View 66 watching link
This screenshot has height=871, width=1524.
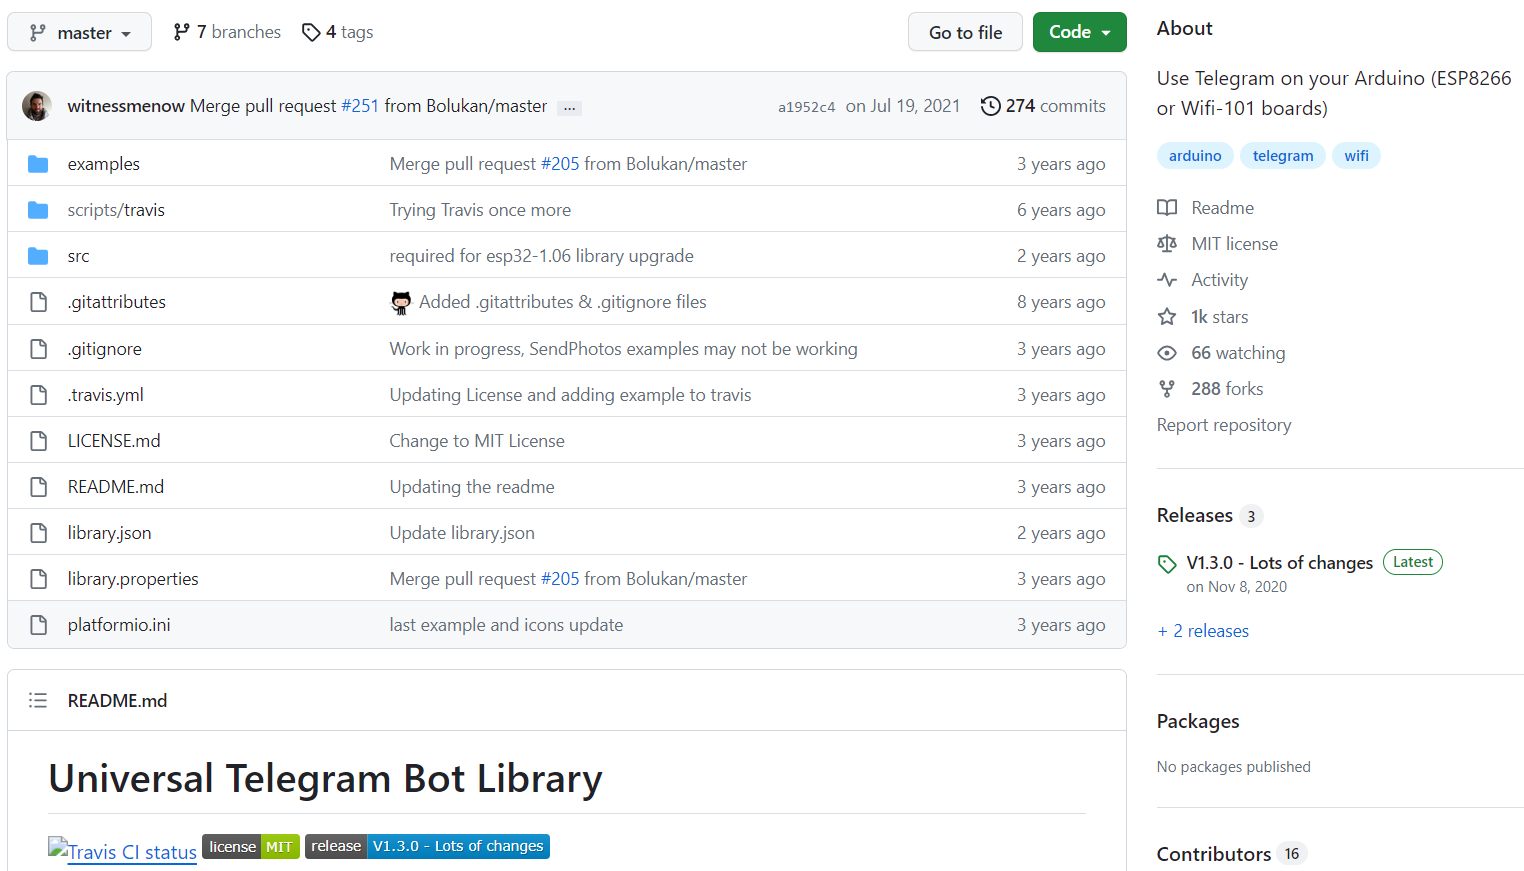click(1238, 353)
